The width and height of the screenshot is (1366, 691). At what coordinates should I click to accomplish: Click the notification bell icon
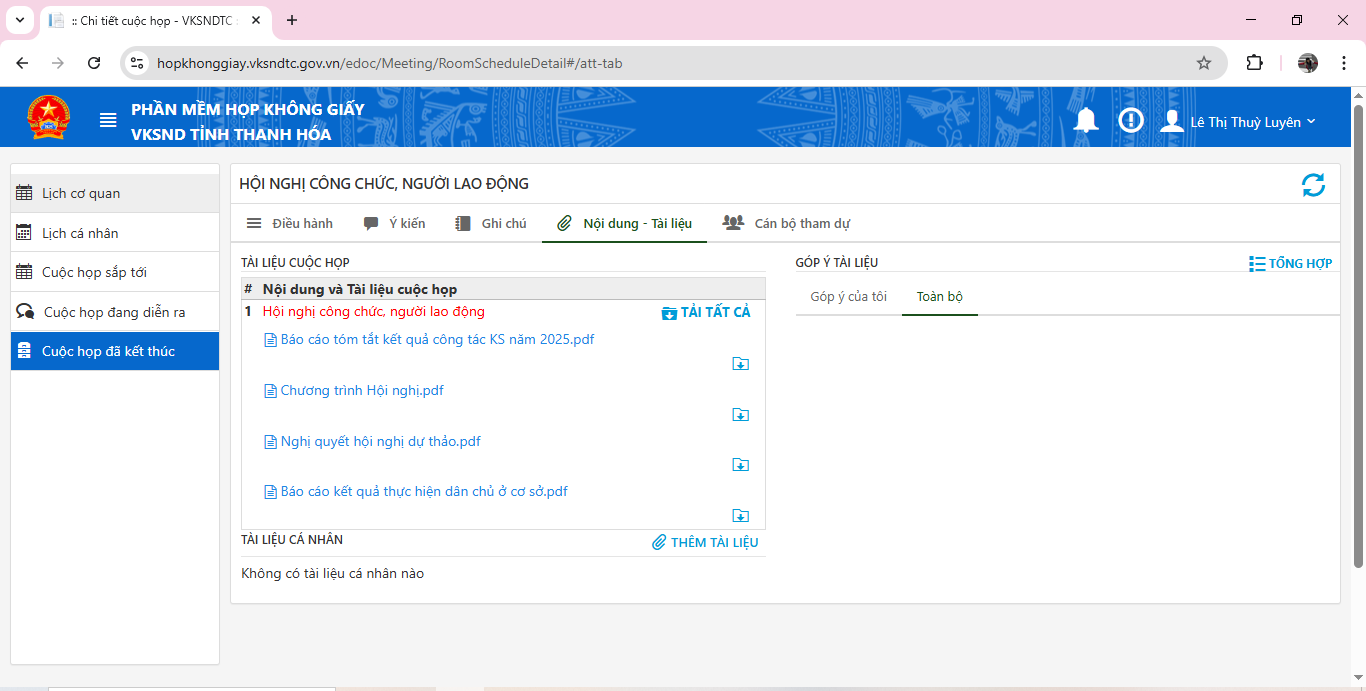click(x=1086, y=121)
